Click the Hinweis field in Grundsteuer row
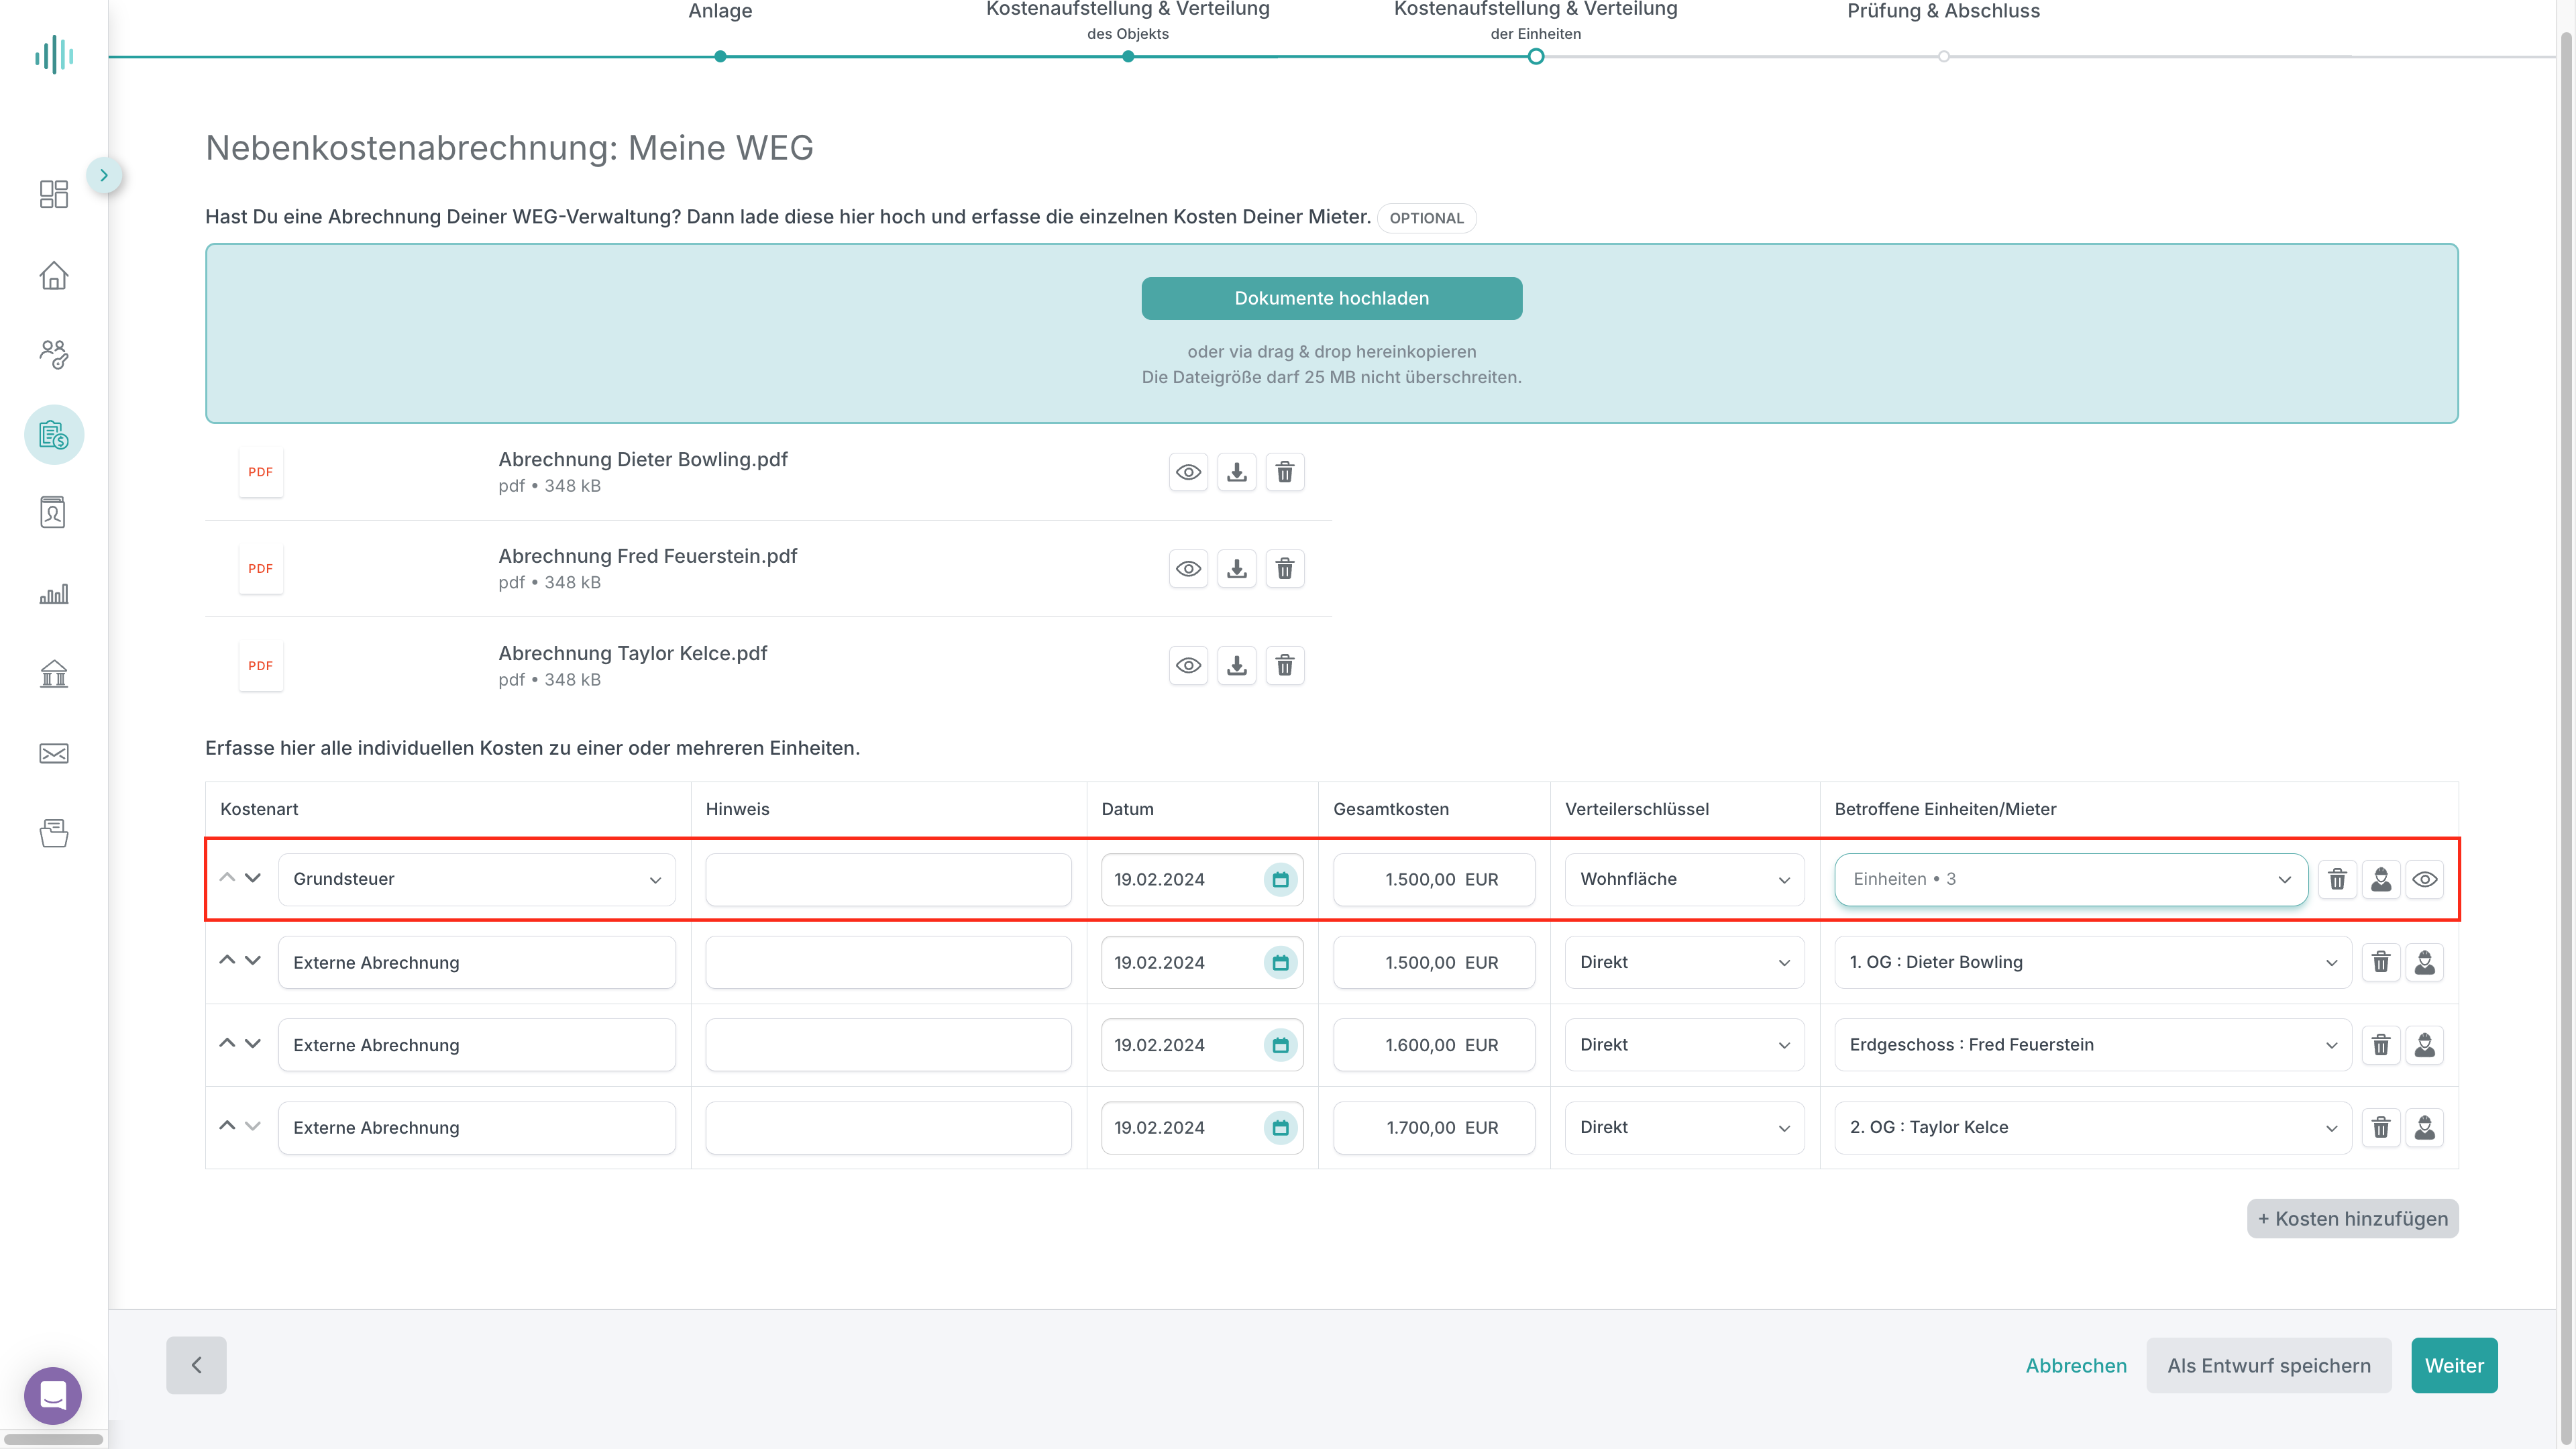This screenshot has height=1449, width=2576. pos(888,880)
